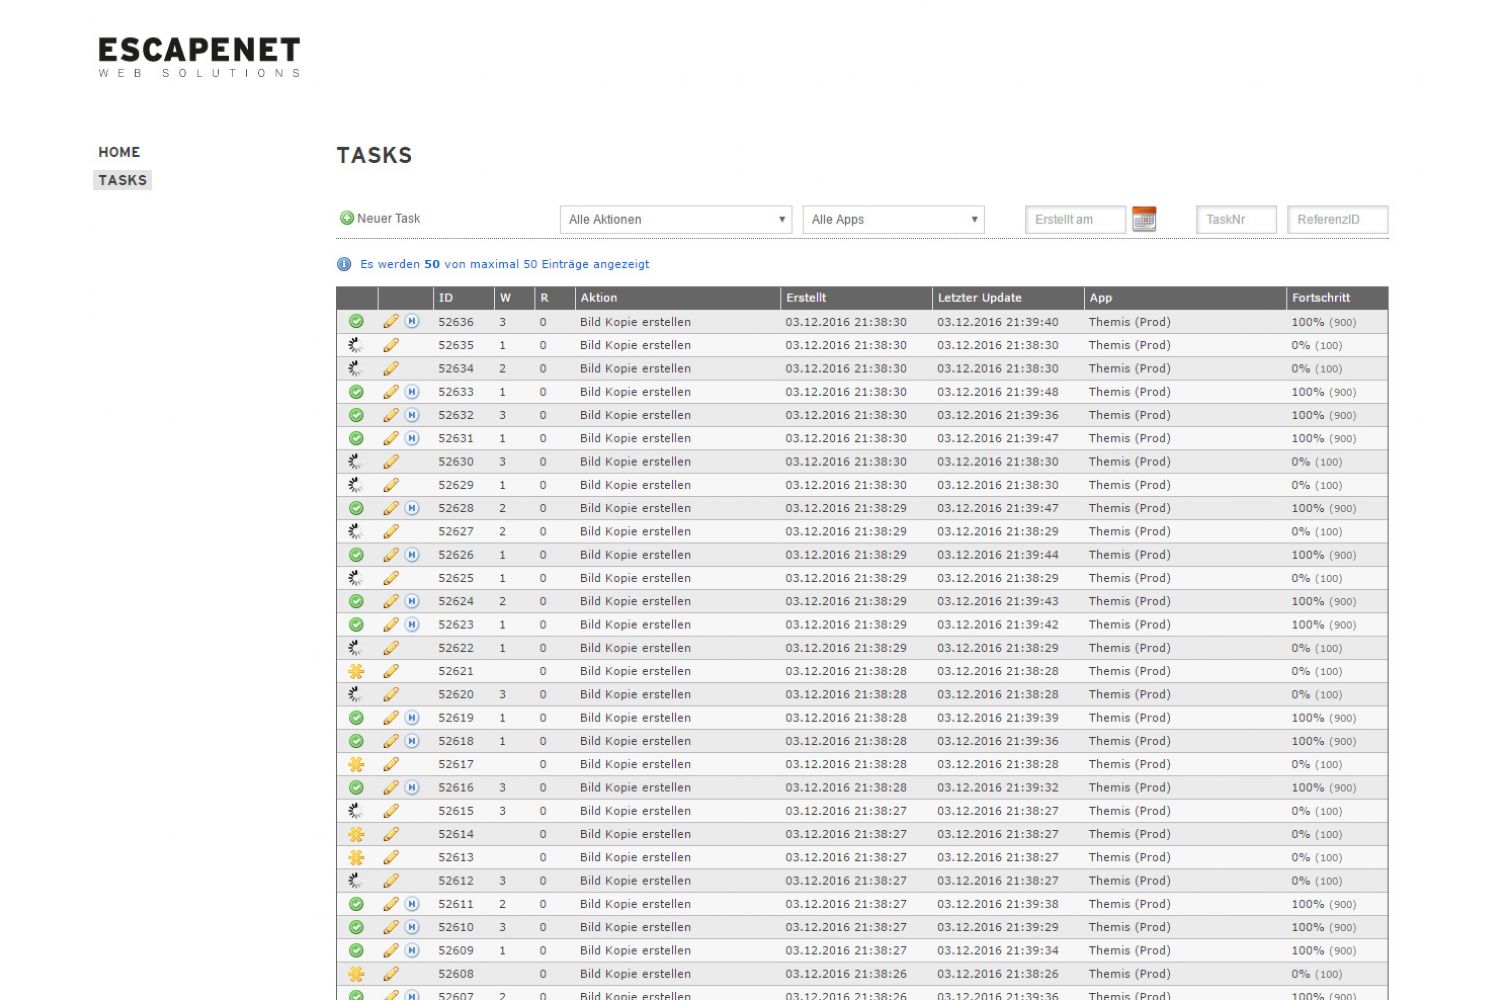
Task: Click the yellow star status icon of task 52621
Action: pos(356,671)
